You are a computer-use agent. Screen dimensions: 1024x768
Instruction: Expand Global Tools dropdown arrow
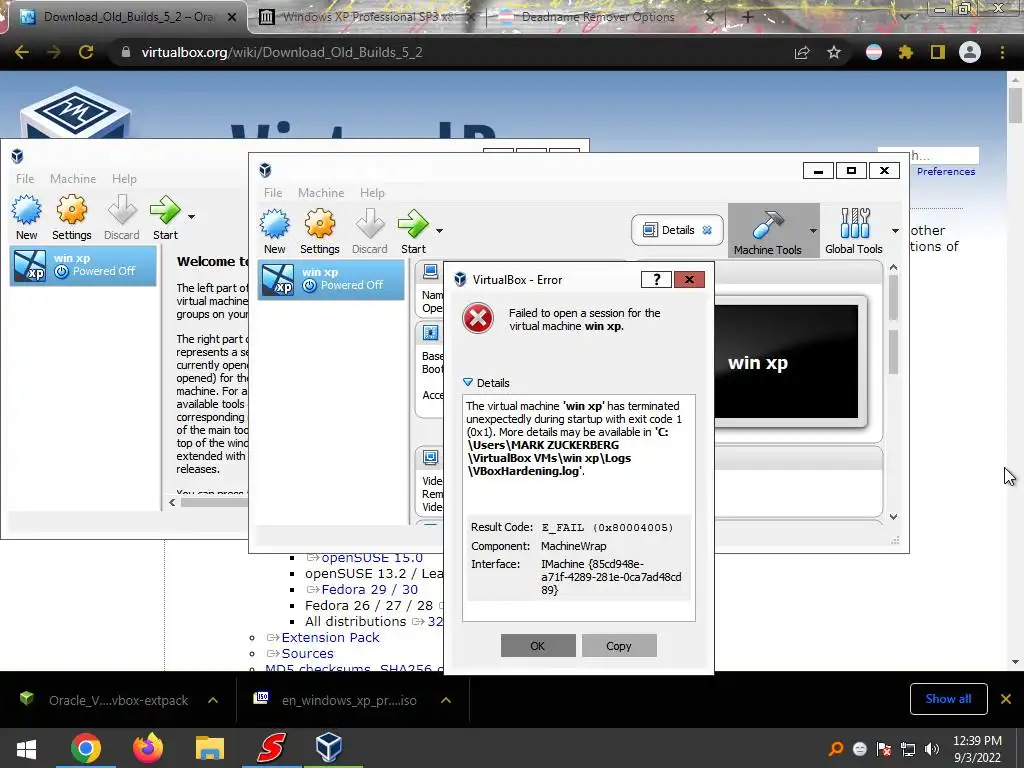[x=895, y=231]
